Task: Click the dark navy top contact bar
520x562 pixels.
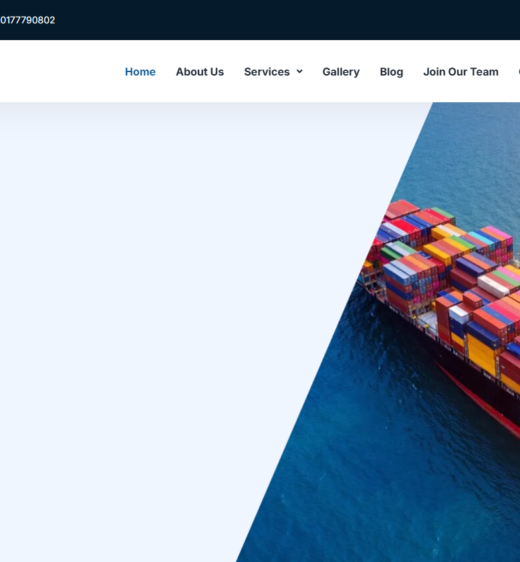Action: tap(260, 20)
